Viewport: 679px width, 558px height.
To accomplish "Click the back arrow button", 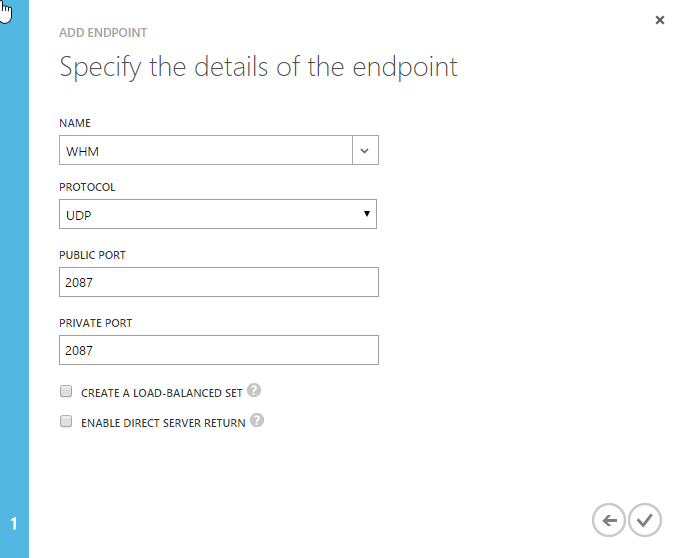I will [x=609, y=520].
